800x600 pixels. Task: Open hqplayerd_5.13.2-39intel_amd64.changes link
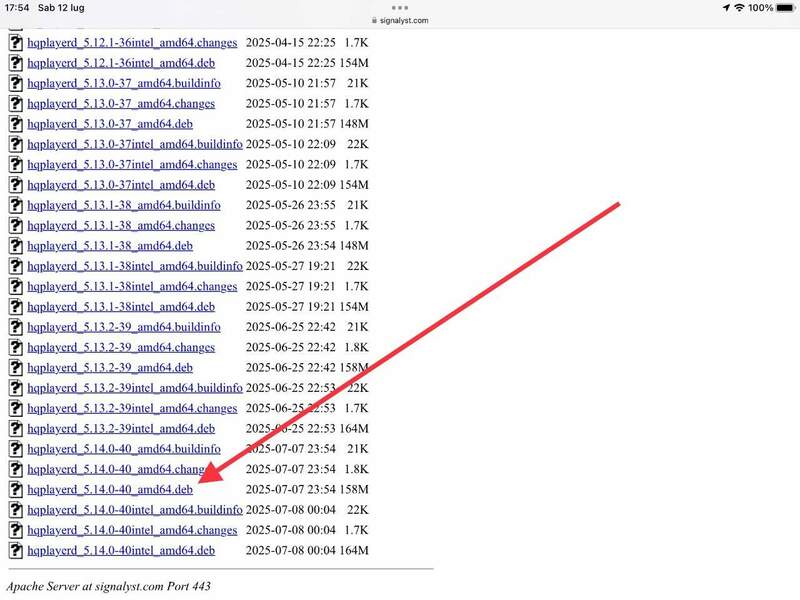pos(132,408)
